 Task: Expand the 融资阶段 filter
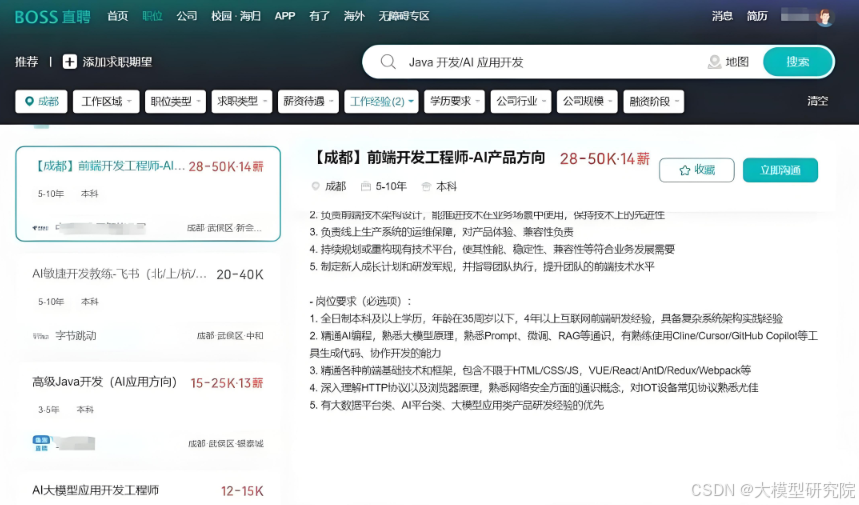click(654, 101)
